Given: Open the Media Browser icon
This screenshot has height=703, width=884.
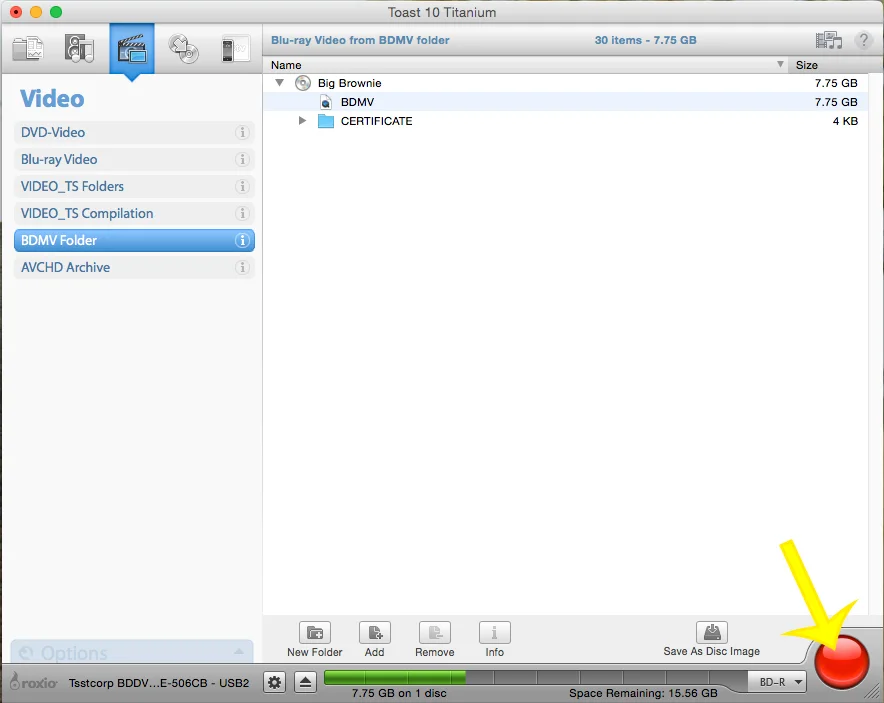Looking at the screenshot, I should 829,41.
